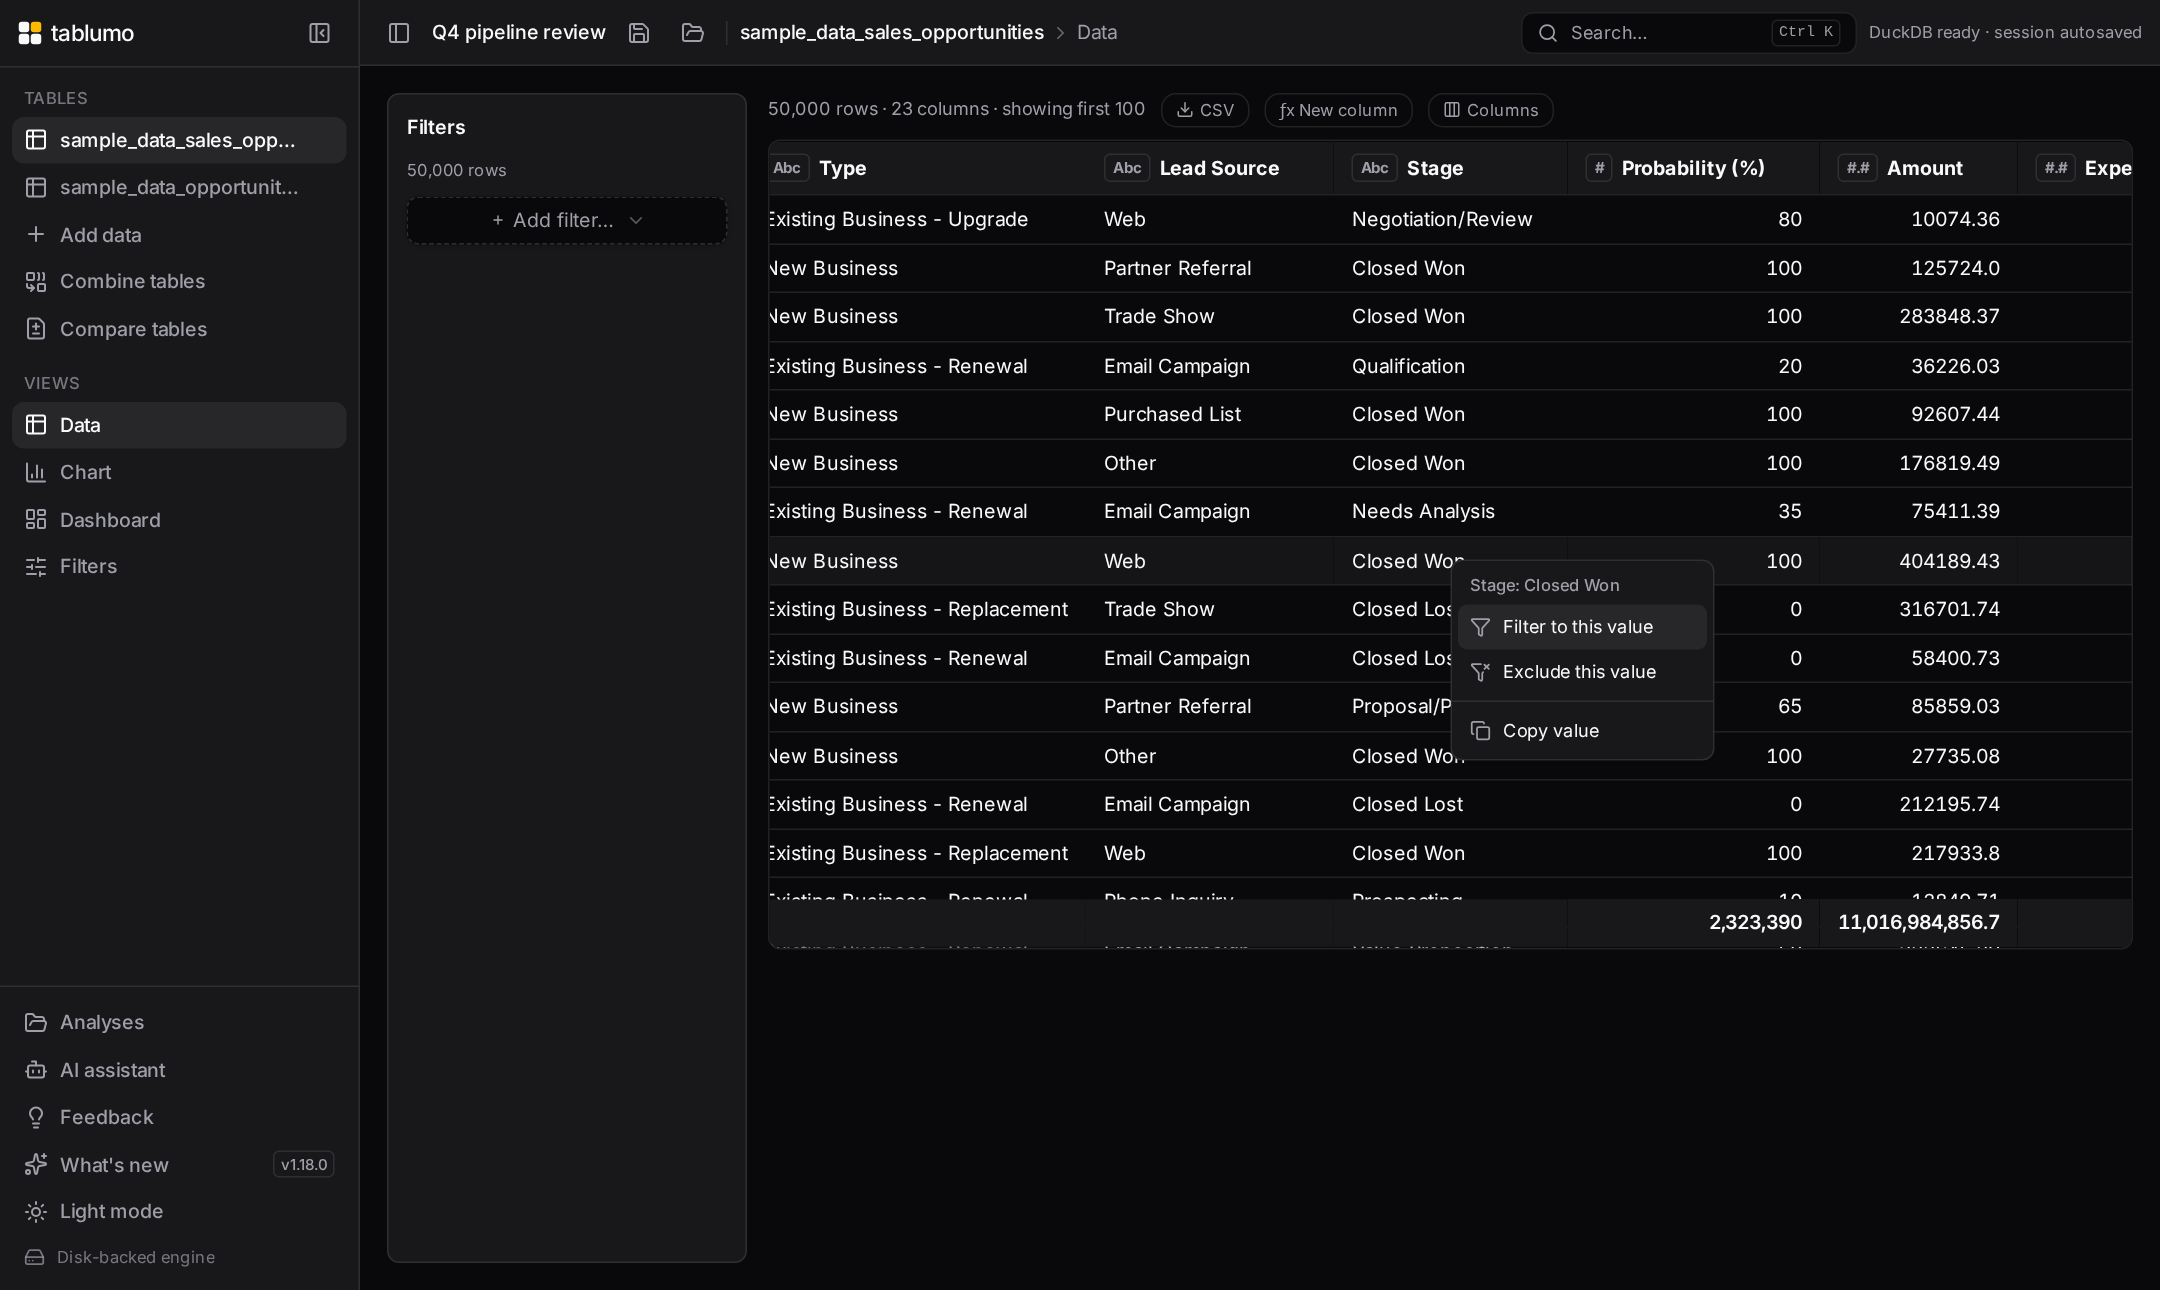Switch to the Chart view

[179, 472]
